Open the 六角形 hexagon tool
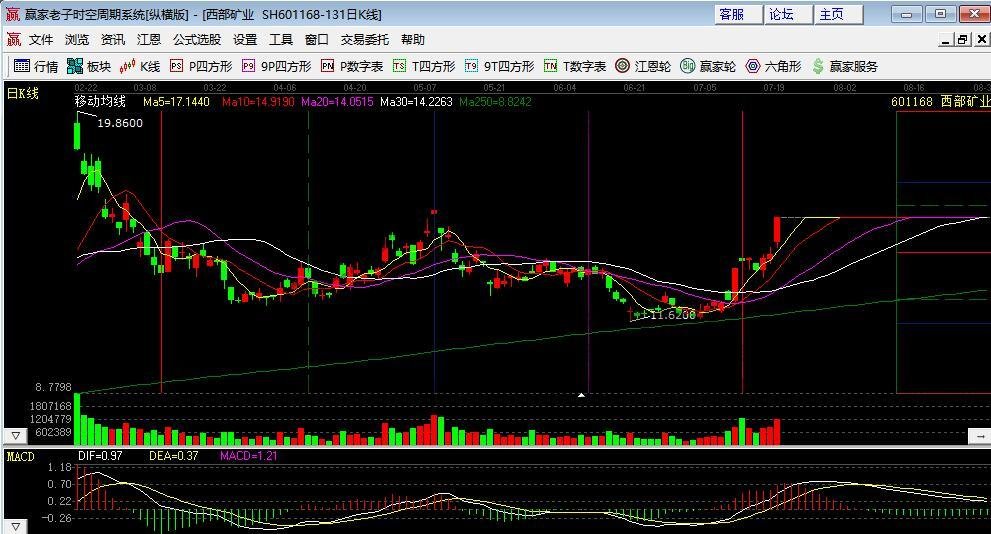Image resolution: width=991 pixels, height=534 pixels. 774,66
